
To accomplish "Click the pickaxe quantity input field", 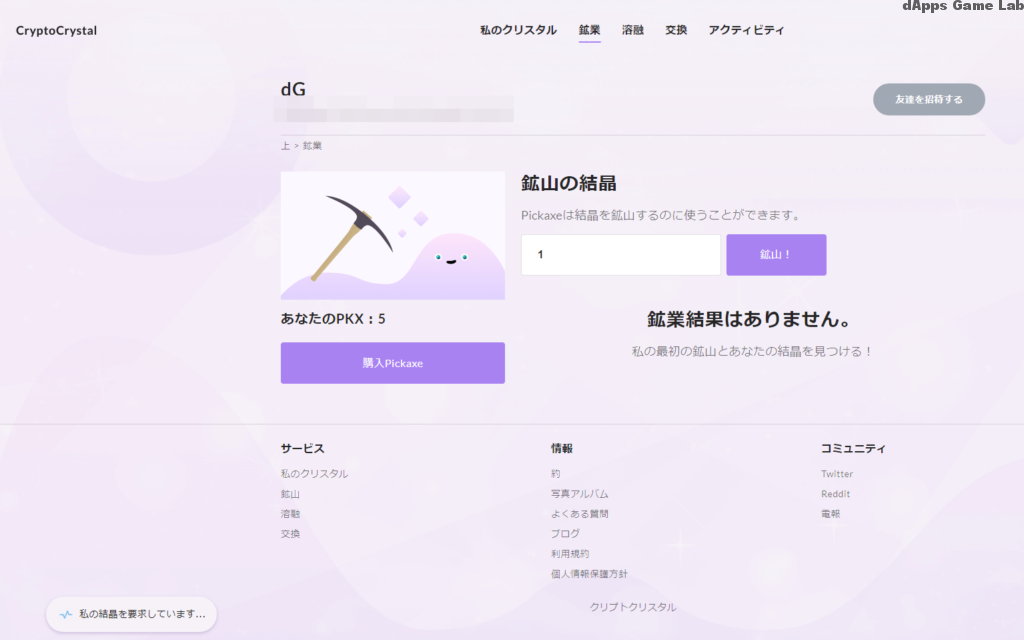I will click(x=620, y=255).
